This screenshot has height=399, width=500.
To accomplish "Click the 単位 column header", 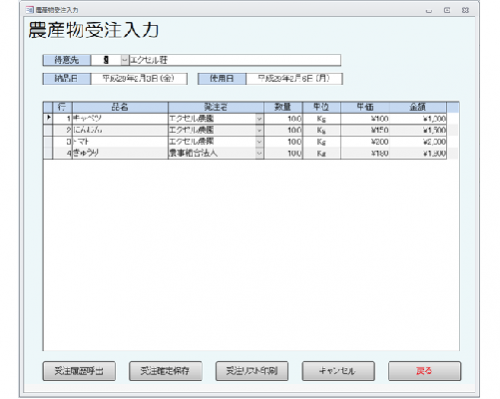I will [321, 107].
